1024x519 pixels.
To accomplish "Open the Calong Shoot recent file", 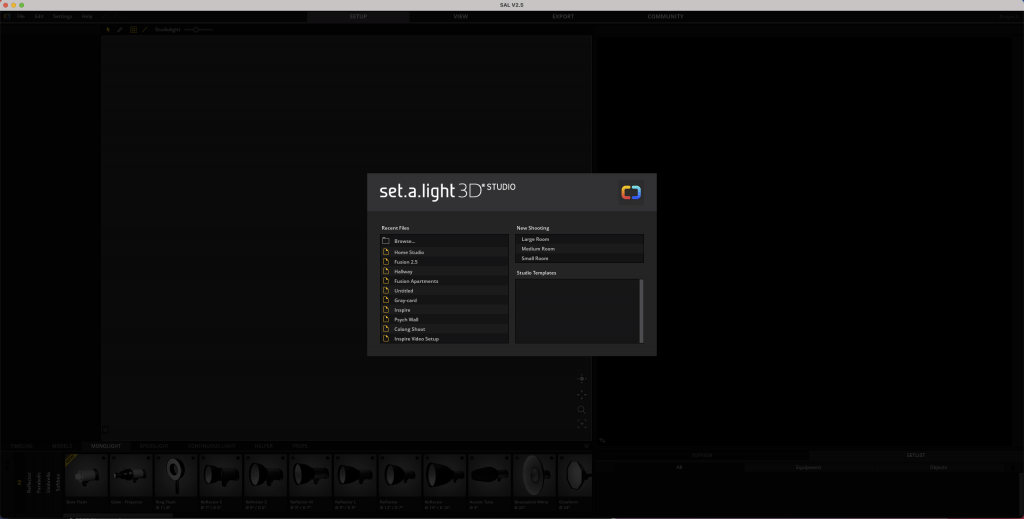I will [x=444, y=329].
